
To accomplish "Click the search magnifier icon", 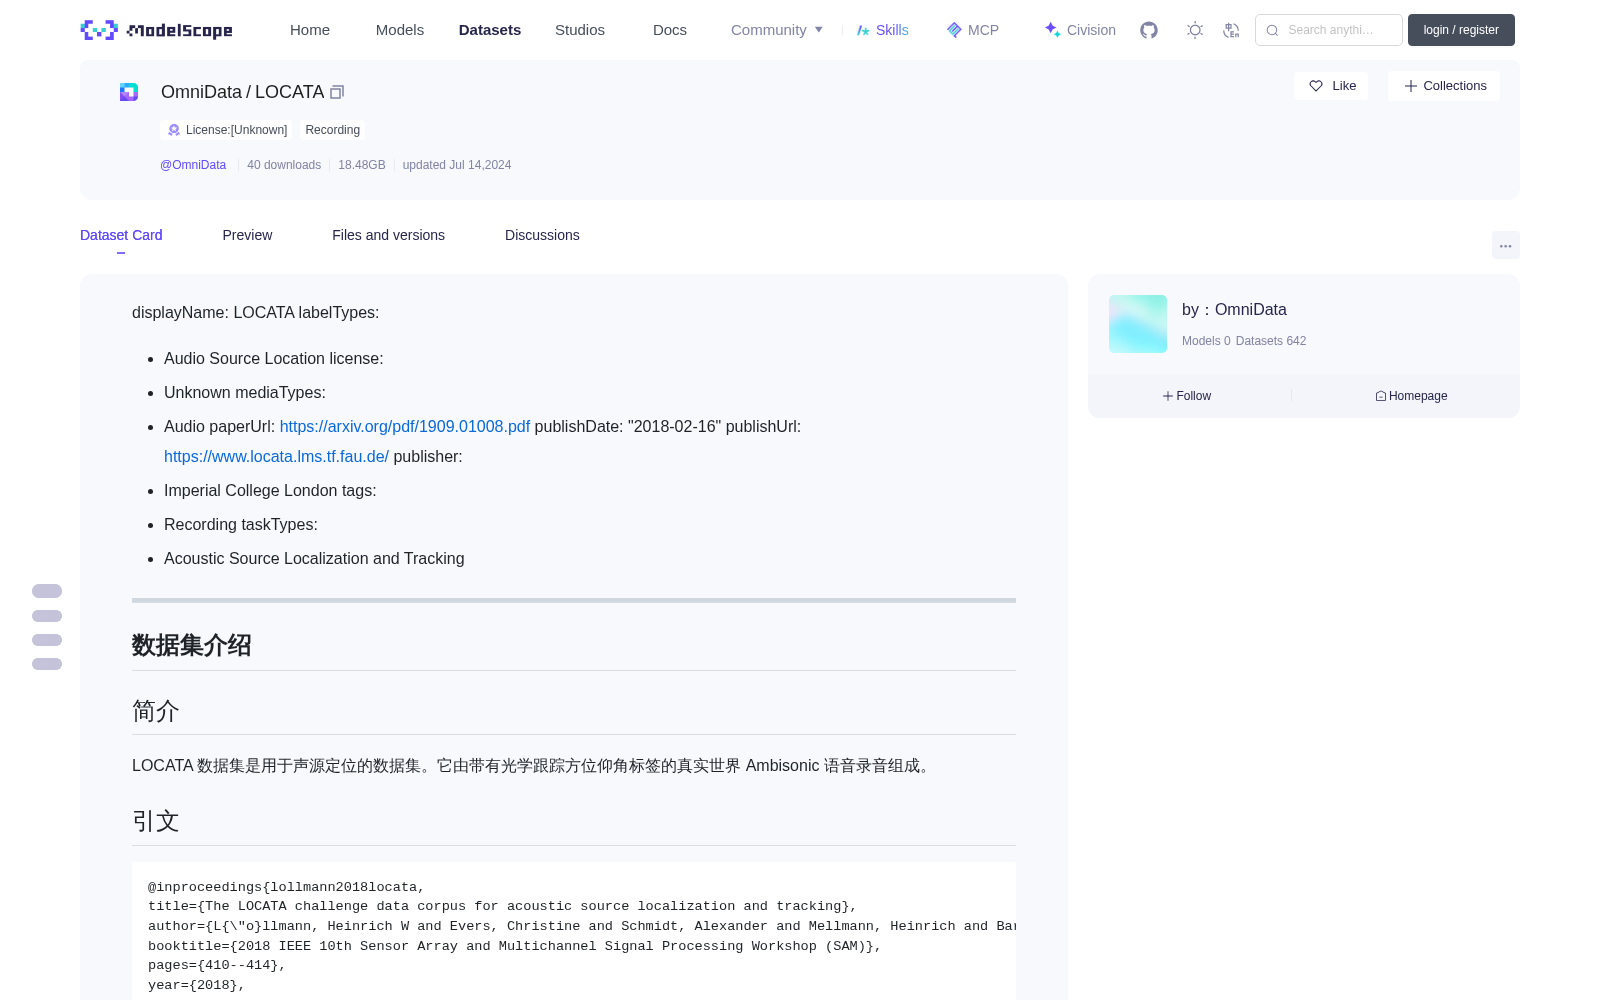I will pyautogui.click(x=1273, y=30).
